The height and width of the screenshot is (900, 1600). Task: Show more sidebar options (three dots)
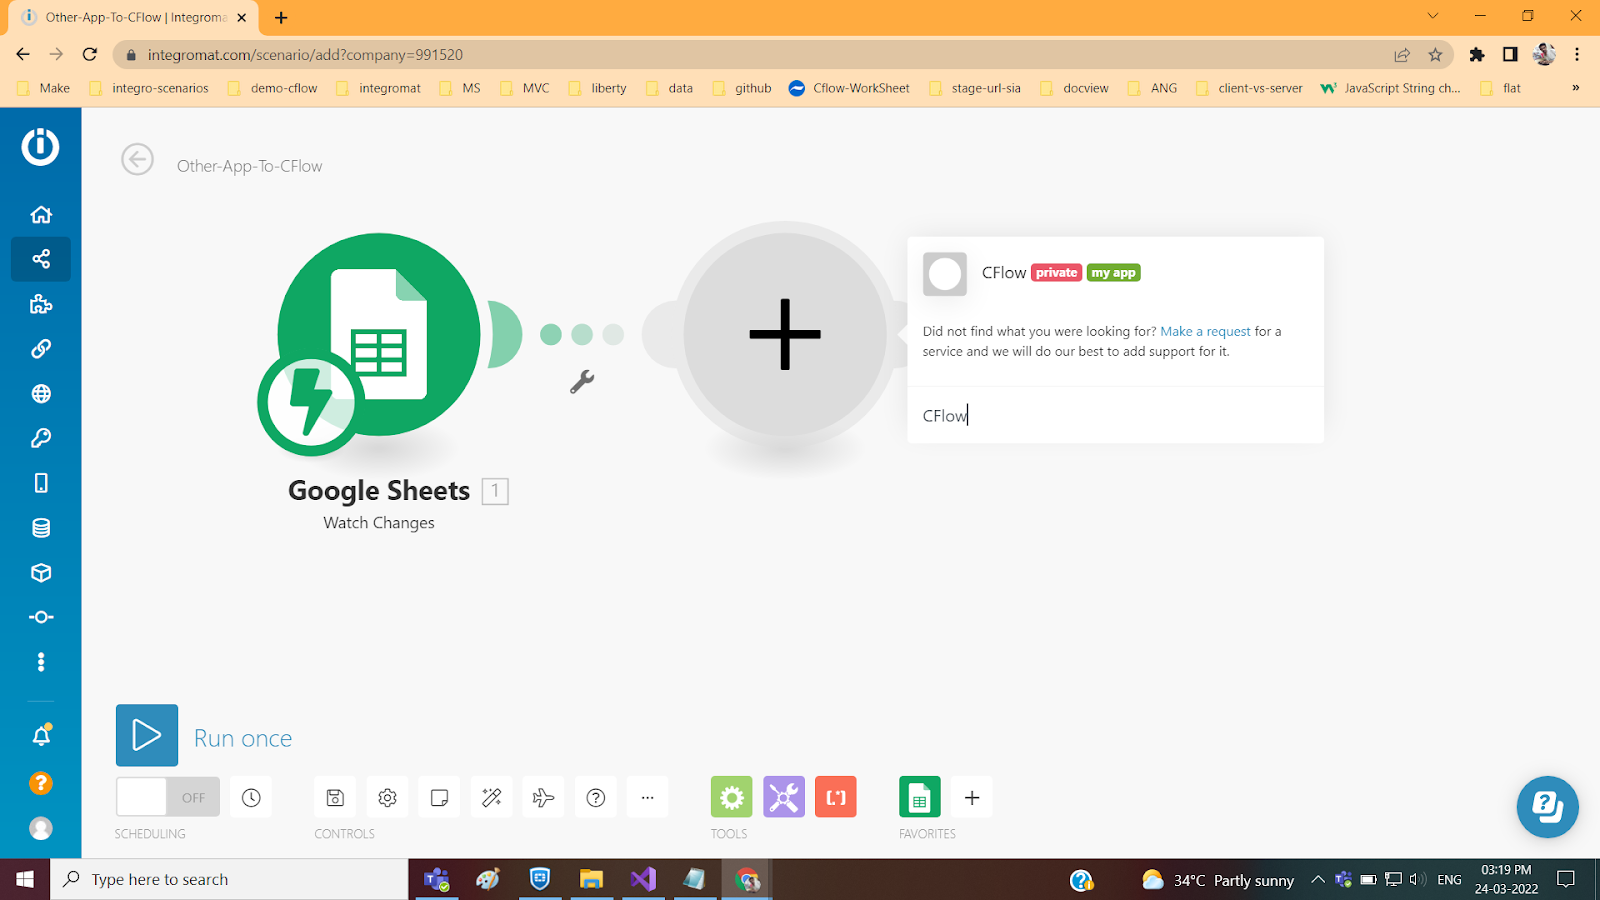click(41, 662)
